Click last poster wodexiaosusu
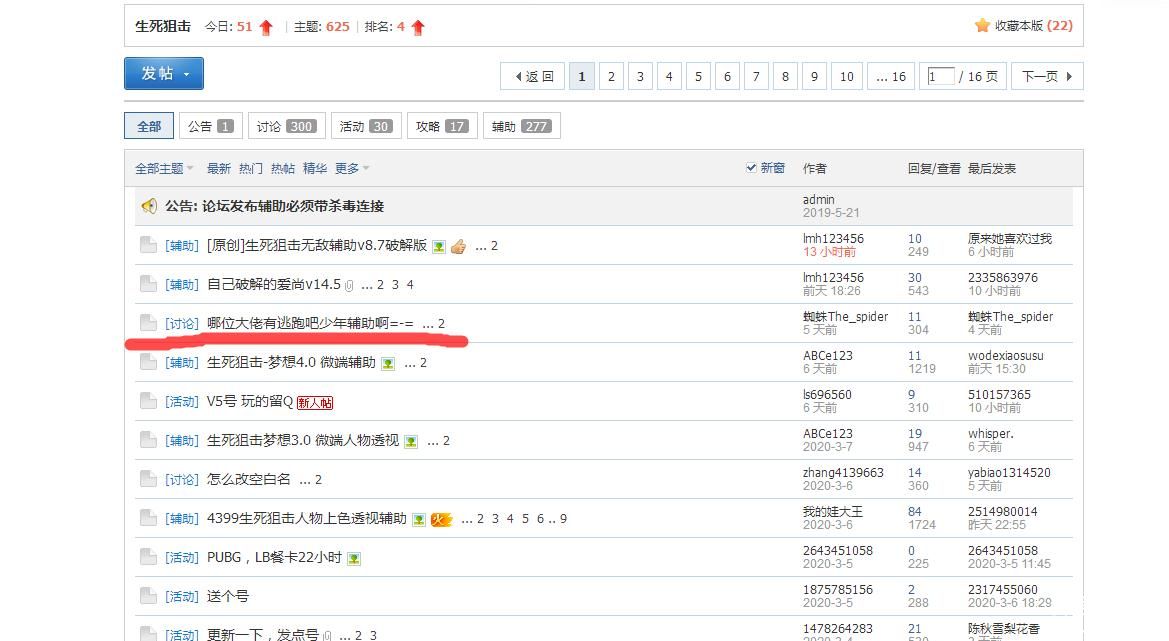The width and height of the screenshot is (1169, 641). (x=1006, y=356)
